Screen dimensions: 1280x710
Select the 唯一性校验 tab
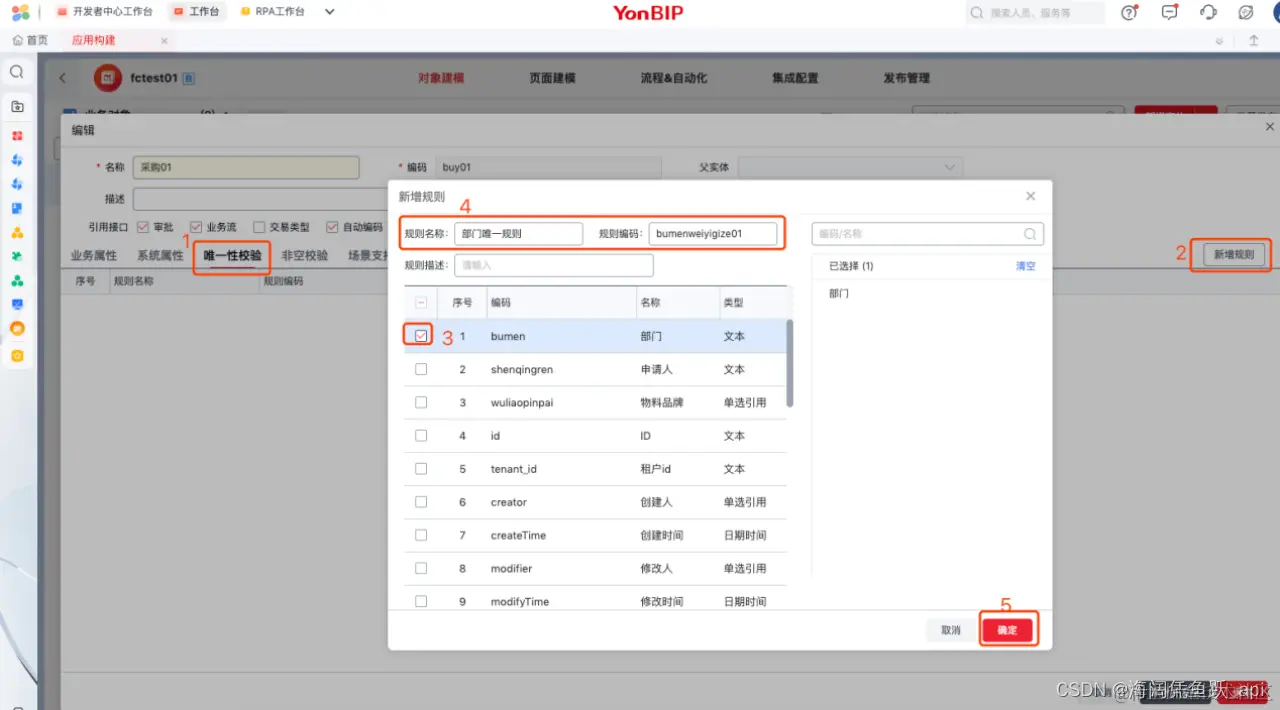point(232,256)
